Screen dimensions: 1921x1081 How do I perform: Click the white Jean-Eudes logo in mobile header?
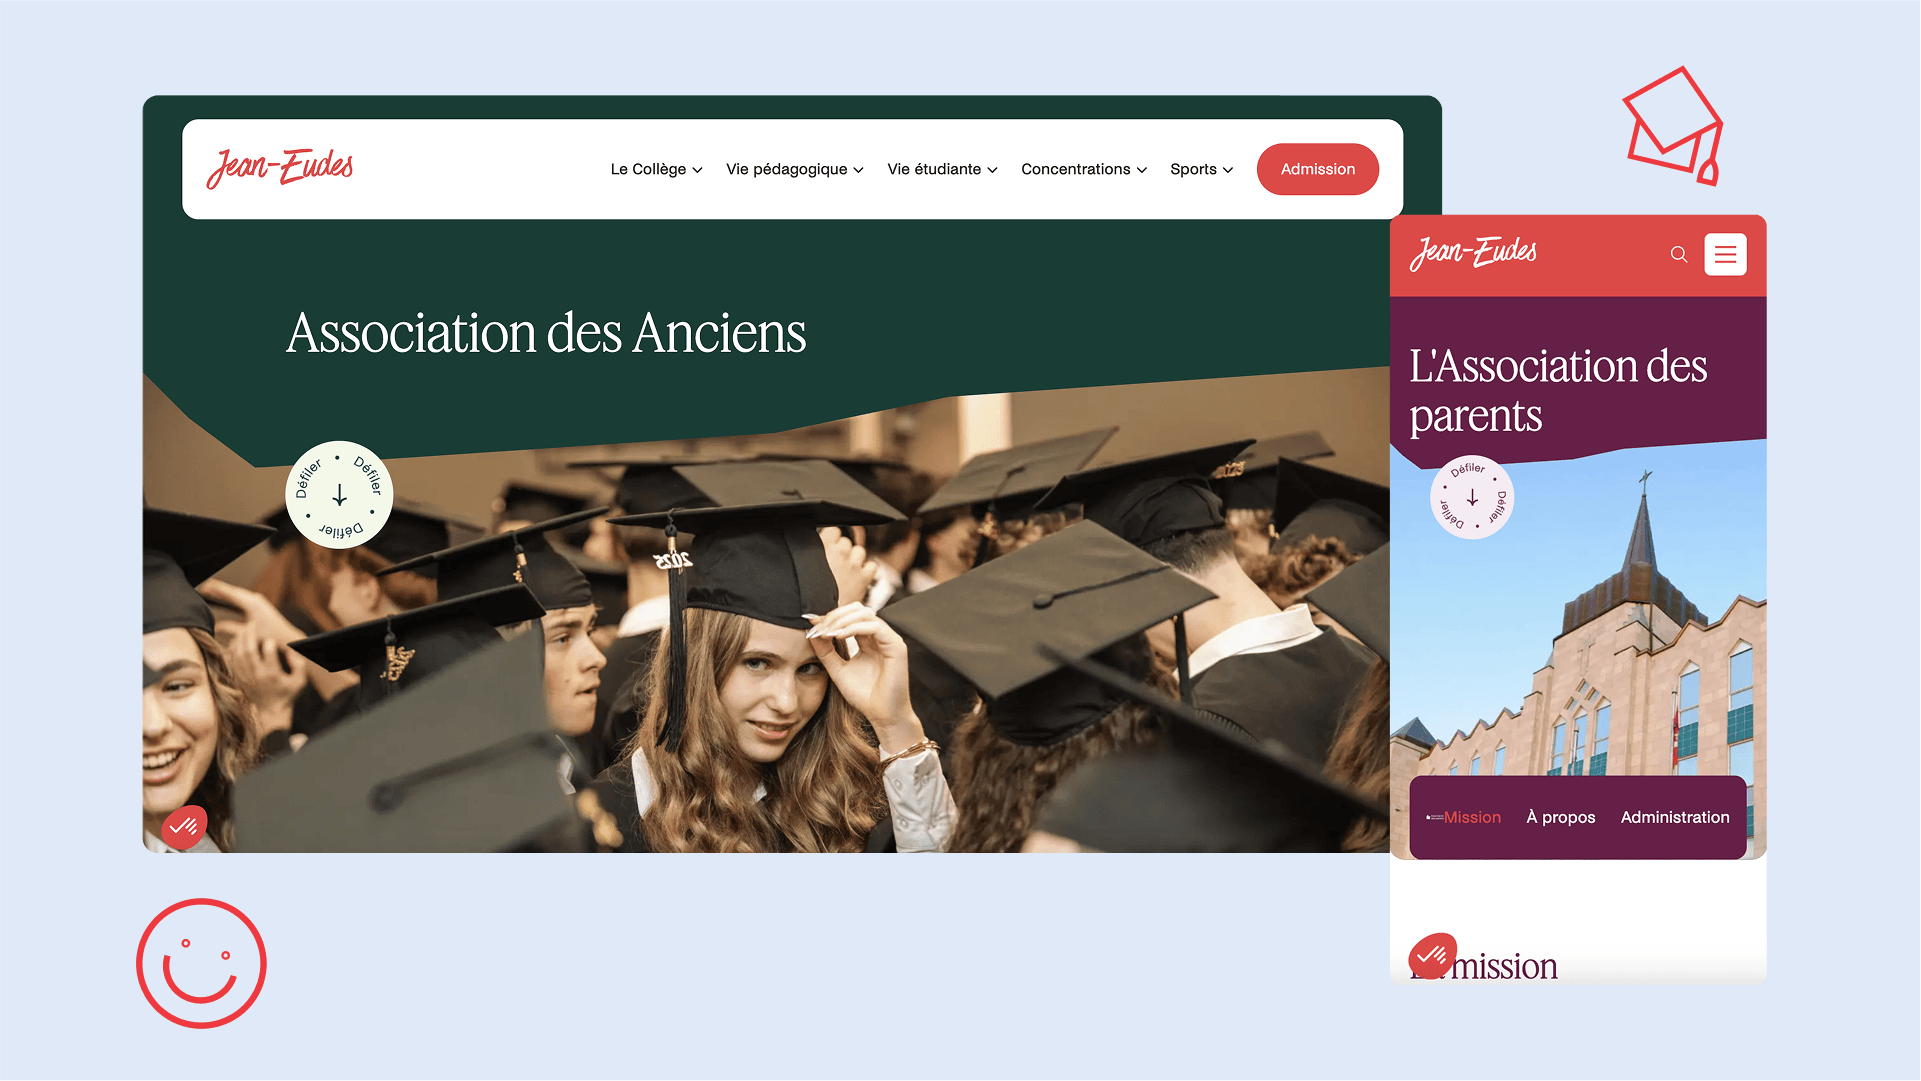(1473, 253)
